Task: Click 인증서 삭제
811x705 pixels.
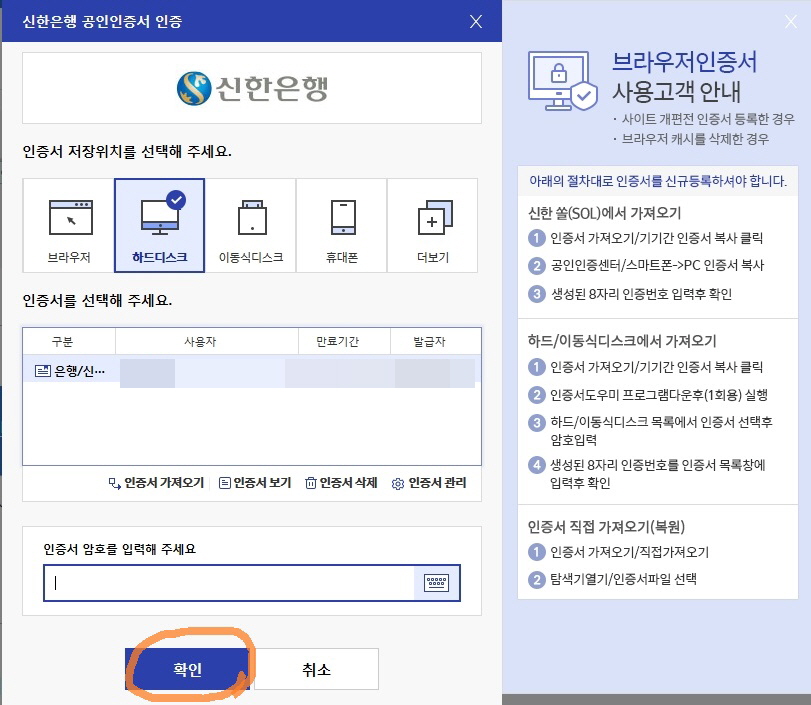Action: (x=341, y=483)
